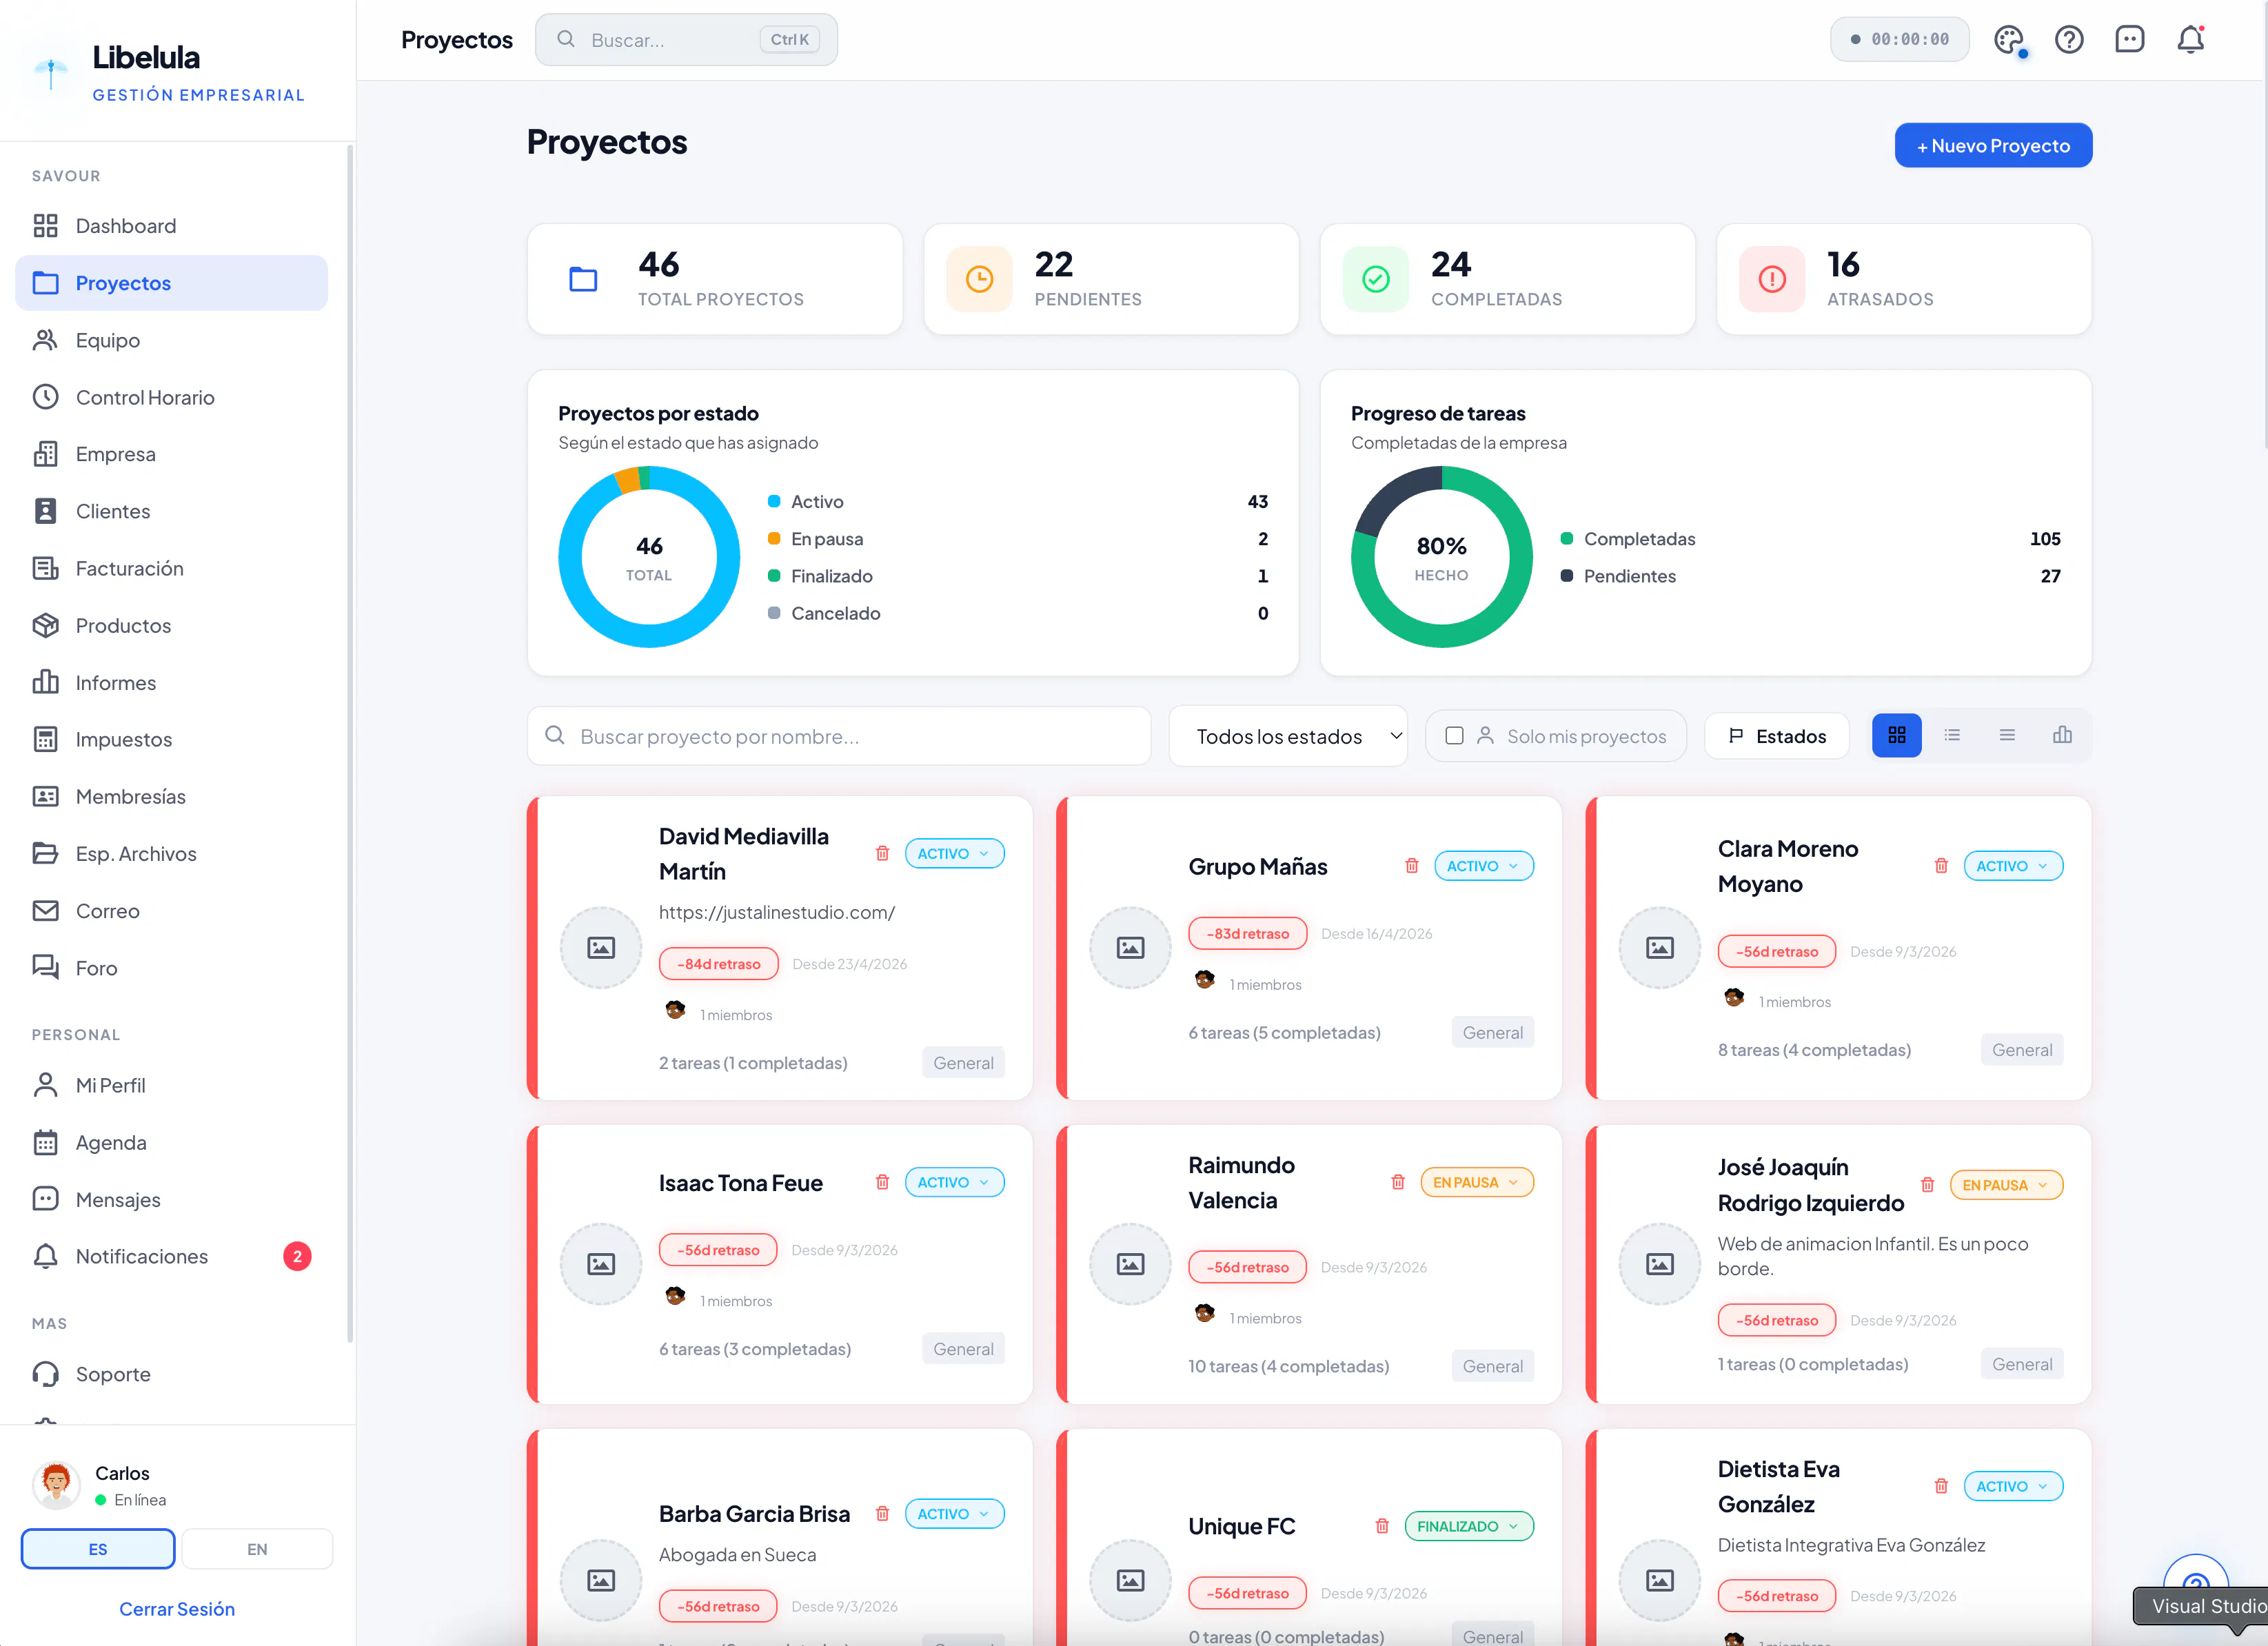Open ACTIVO dropdown for Barba Garcia Brisa
The image size is (2268, 1646).
point(954,1514)
